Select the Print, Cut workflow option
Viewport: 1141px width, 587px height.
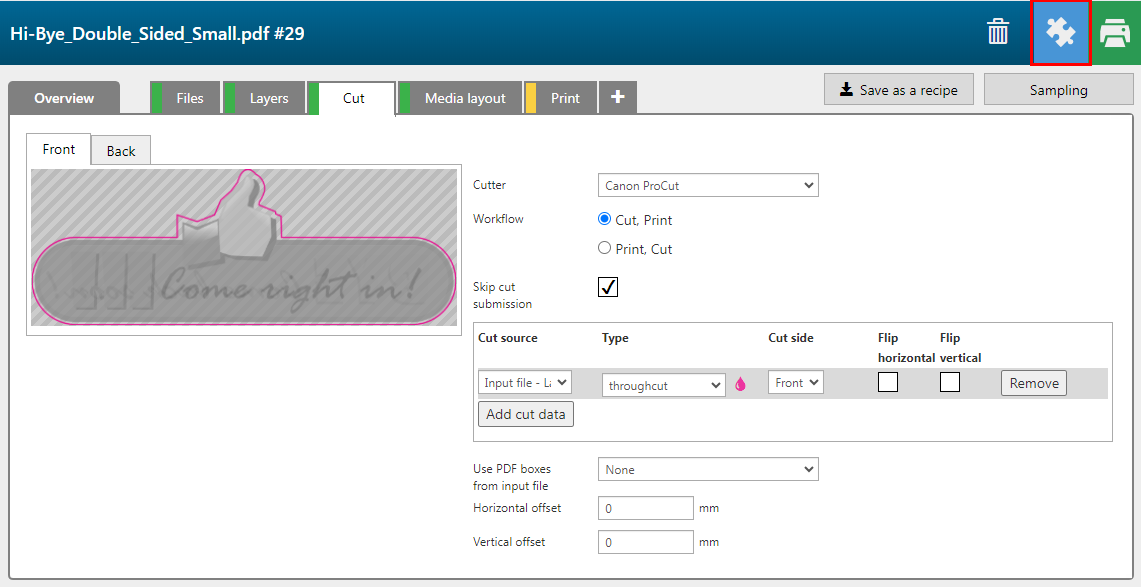coord(604,248)
